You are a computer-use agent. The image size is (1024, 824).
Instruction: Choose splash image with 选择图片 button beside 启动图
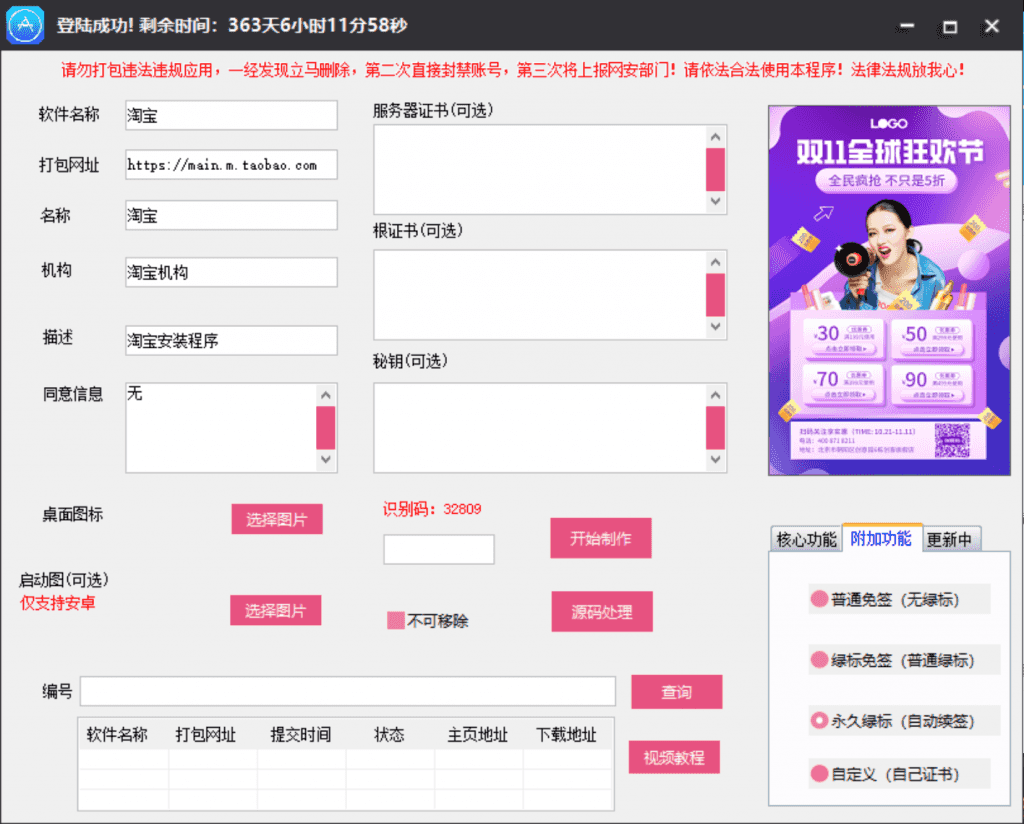point(276,610)
